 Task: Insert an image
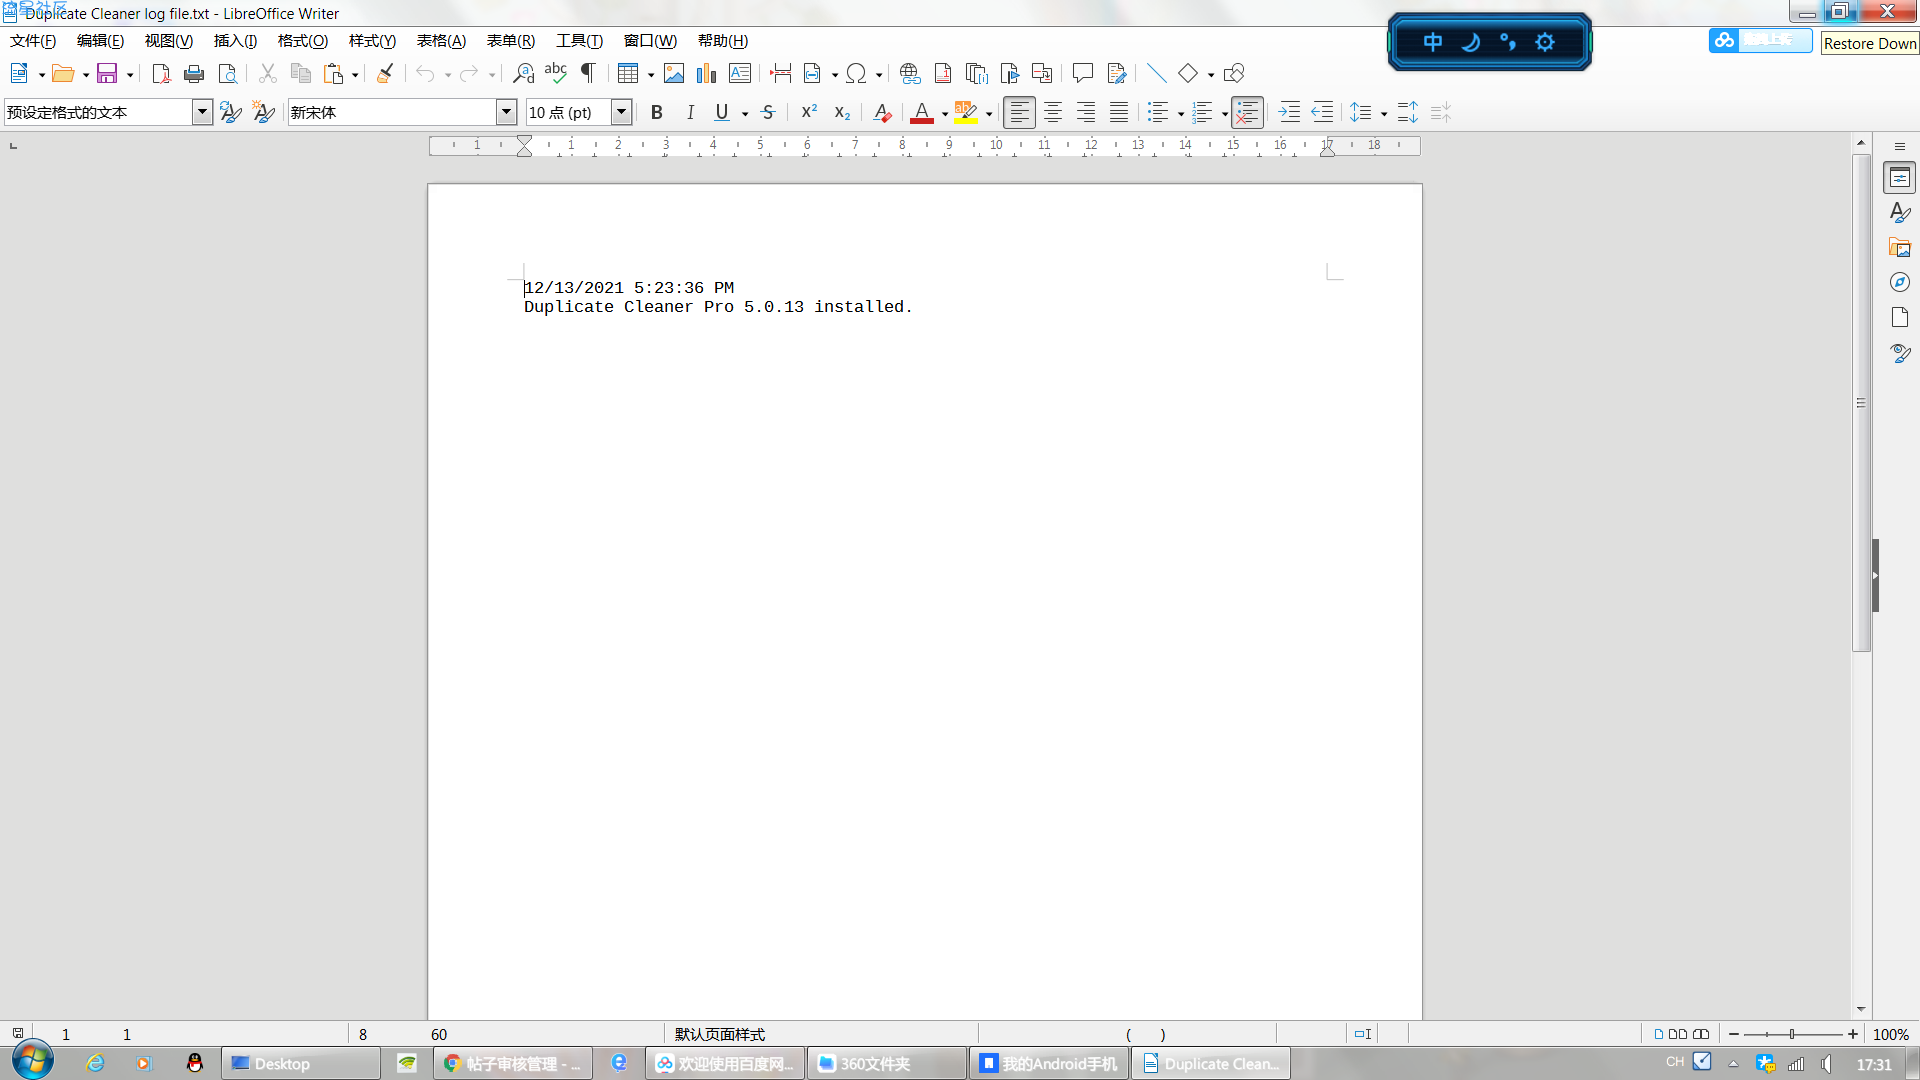click(674, 73)
